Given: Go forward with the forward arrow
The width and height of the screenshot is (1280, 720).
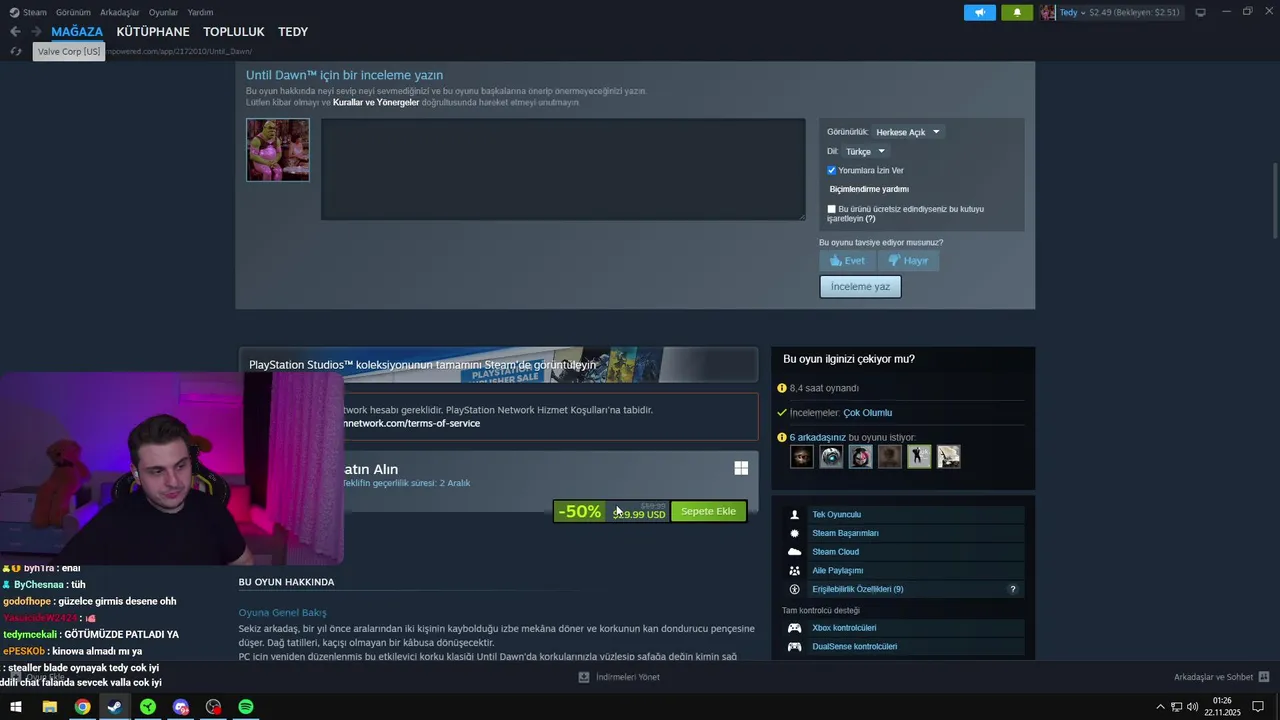Looking at the screenshot, I should [x=36, y=32].
